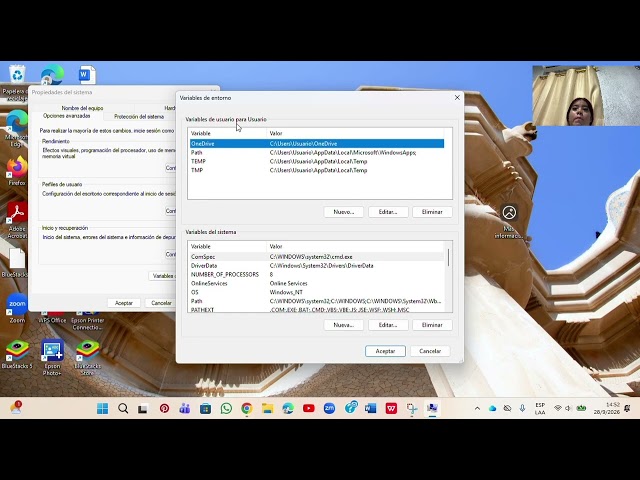This screenshot has height=480, width=640.
Task: Open File Explorer from the taskbar
Action: click(267, 408)
